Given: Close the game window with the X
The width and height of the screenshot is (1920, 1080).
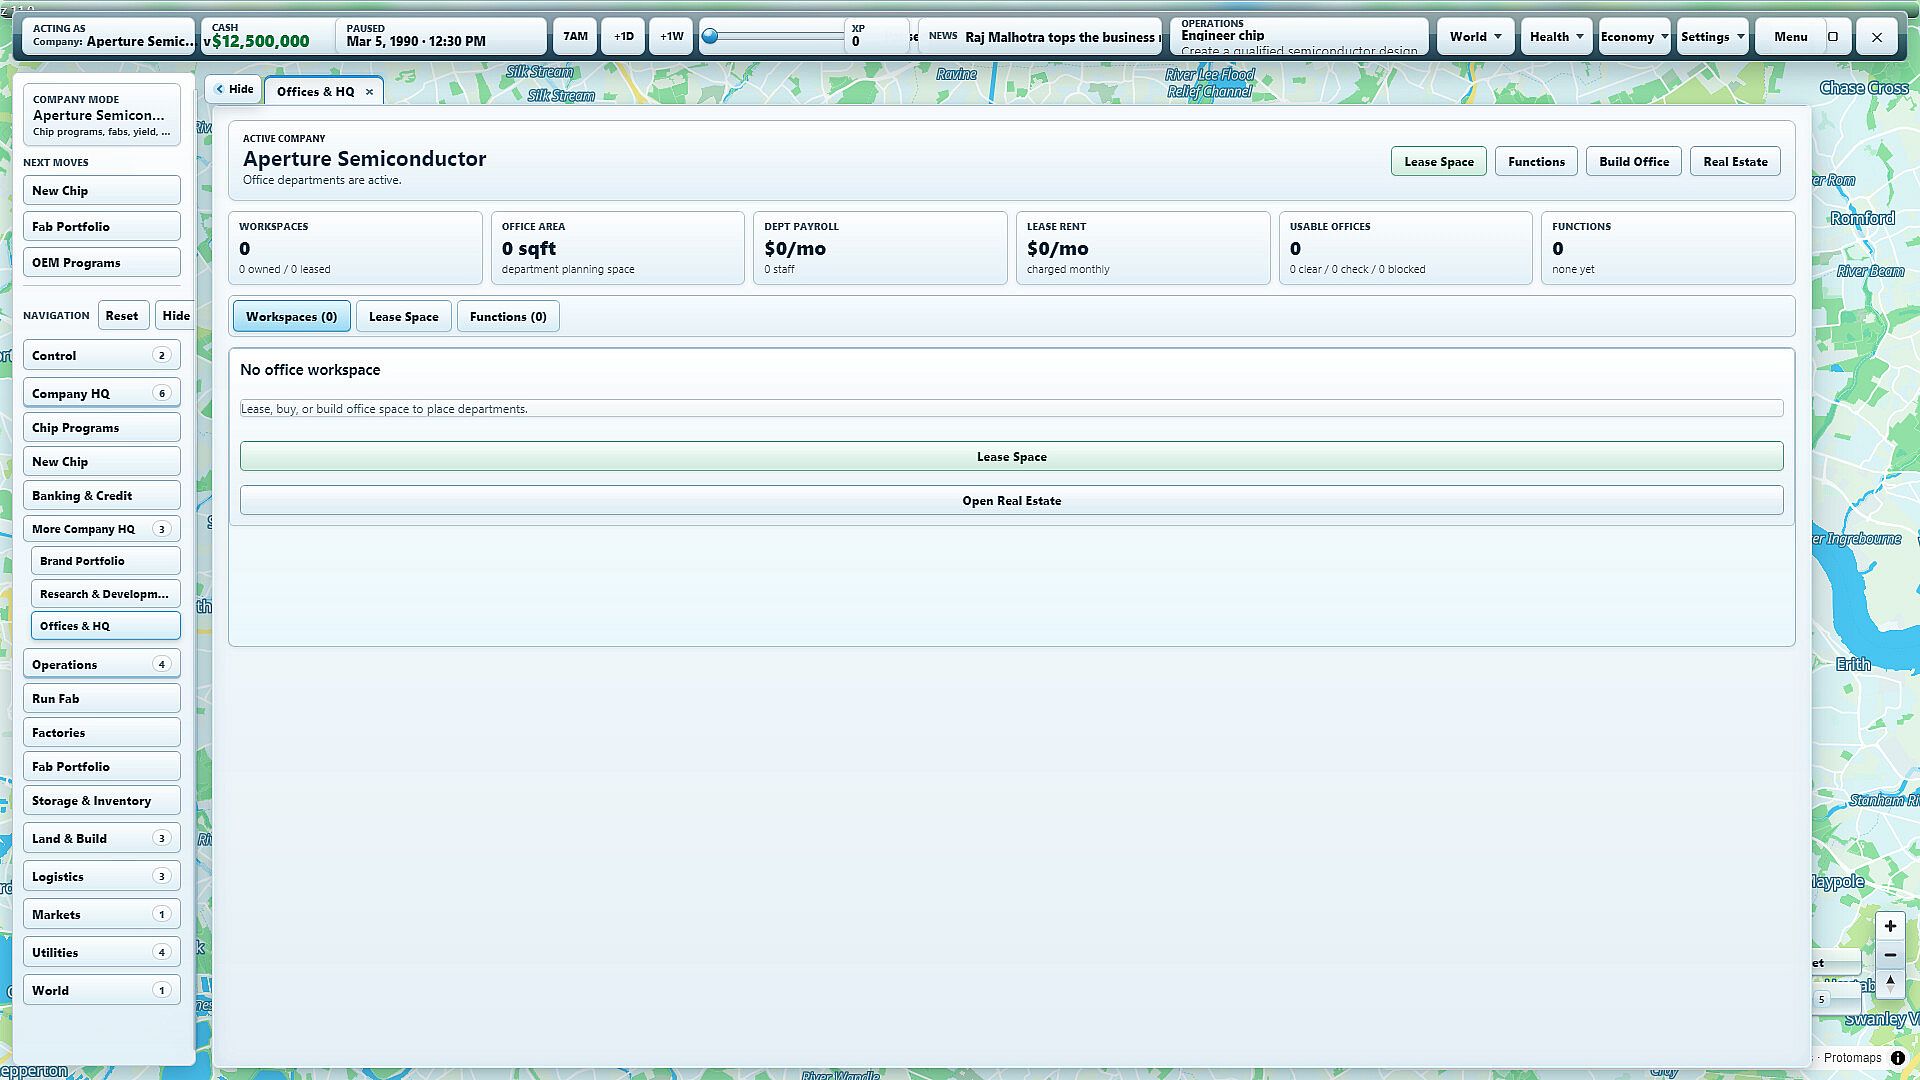Looking at the screenshot, I should (1877, 37).
